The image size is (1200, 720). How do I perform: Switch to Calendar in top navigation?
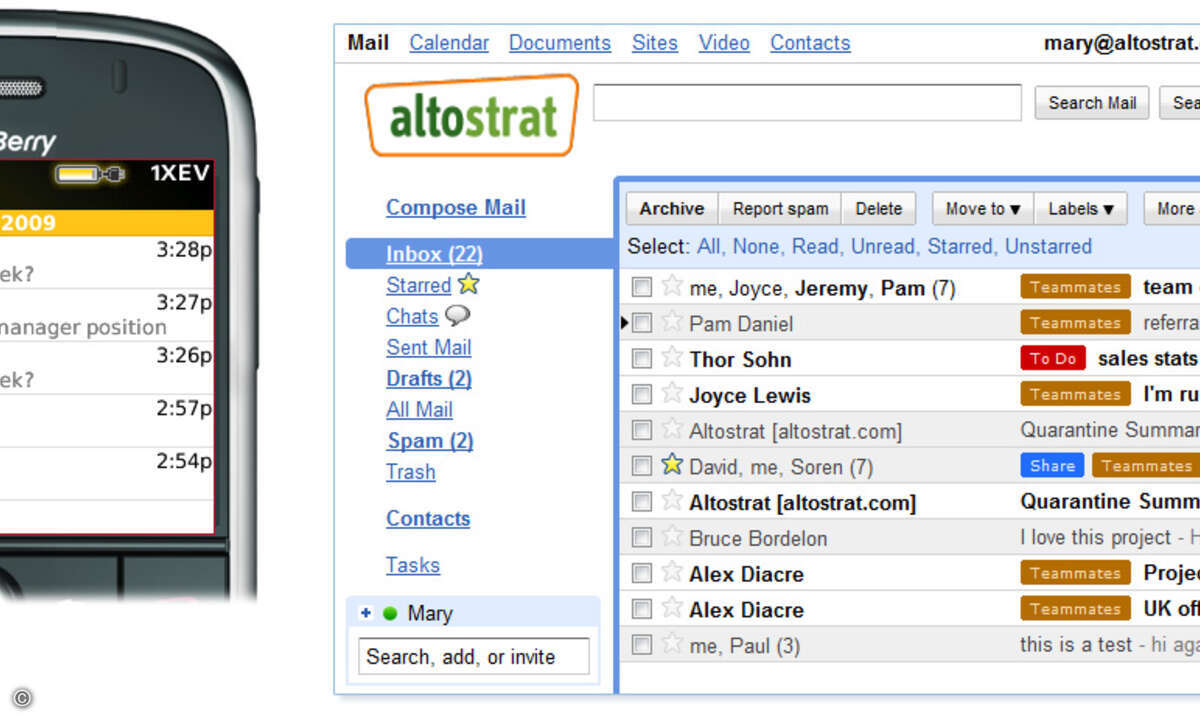click(449, 43)
